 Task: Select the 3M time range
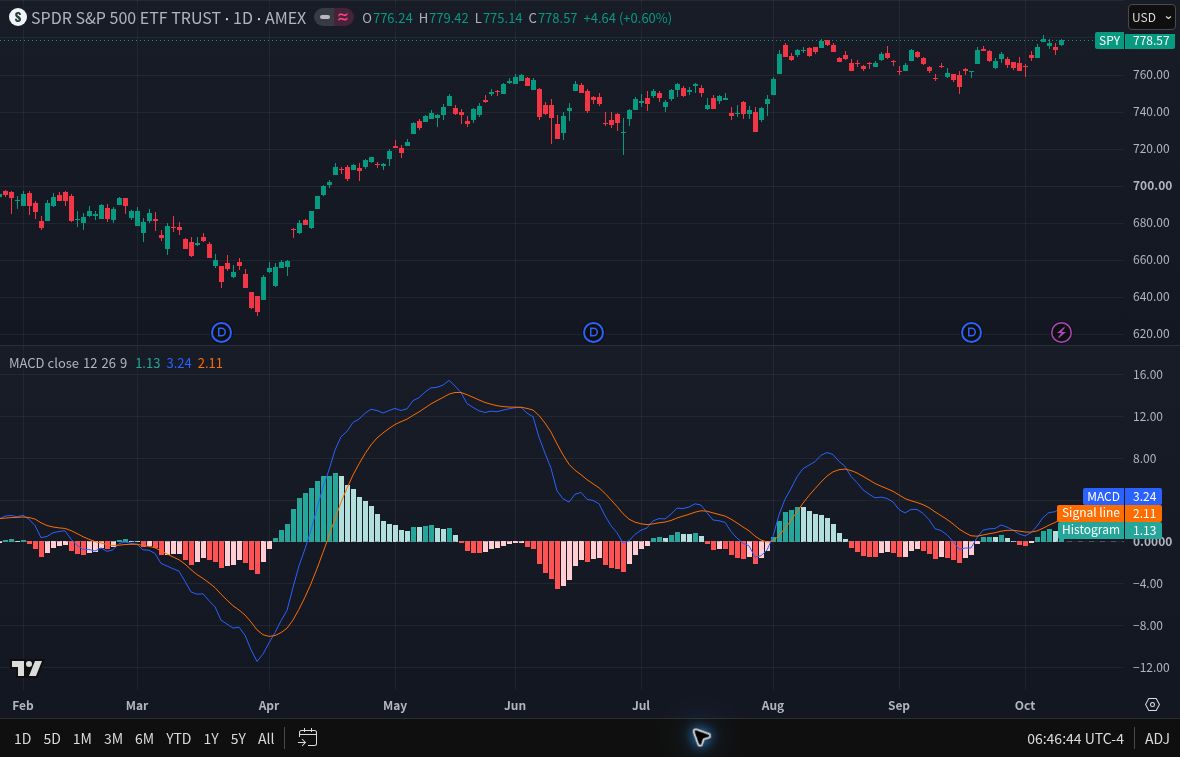pos(113,738)
